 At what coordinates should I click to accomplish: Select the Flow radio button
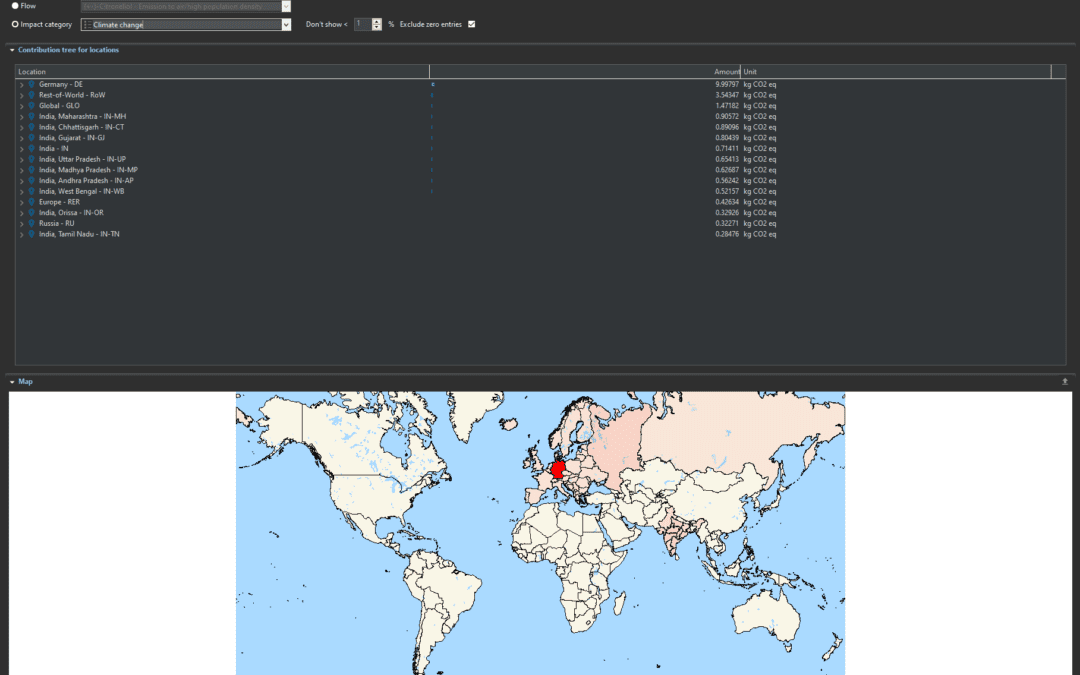coord(15,6)
